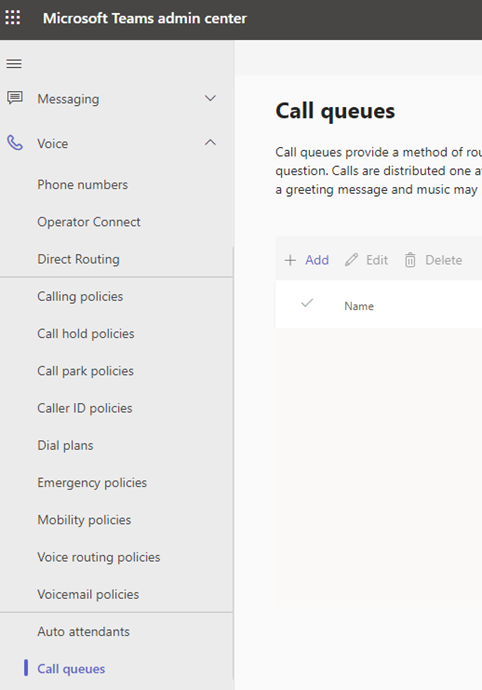Toggle the select-all checkmark in table header

pos(307,303)
